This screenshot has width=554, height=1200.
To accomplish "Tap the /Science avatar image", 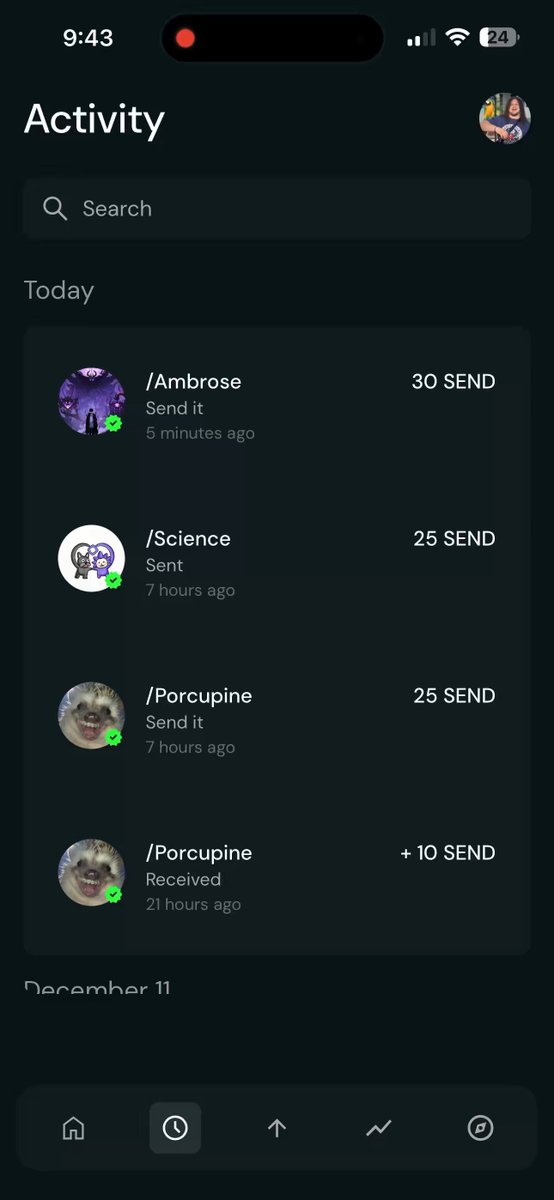I will 91,558.
